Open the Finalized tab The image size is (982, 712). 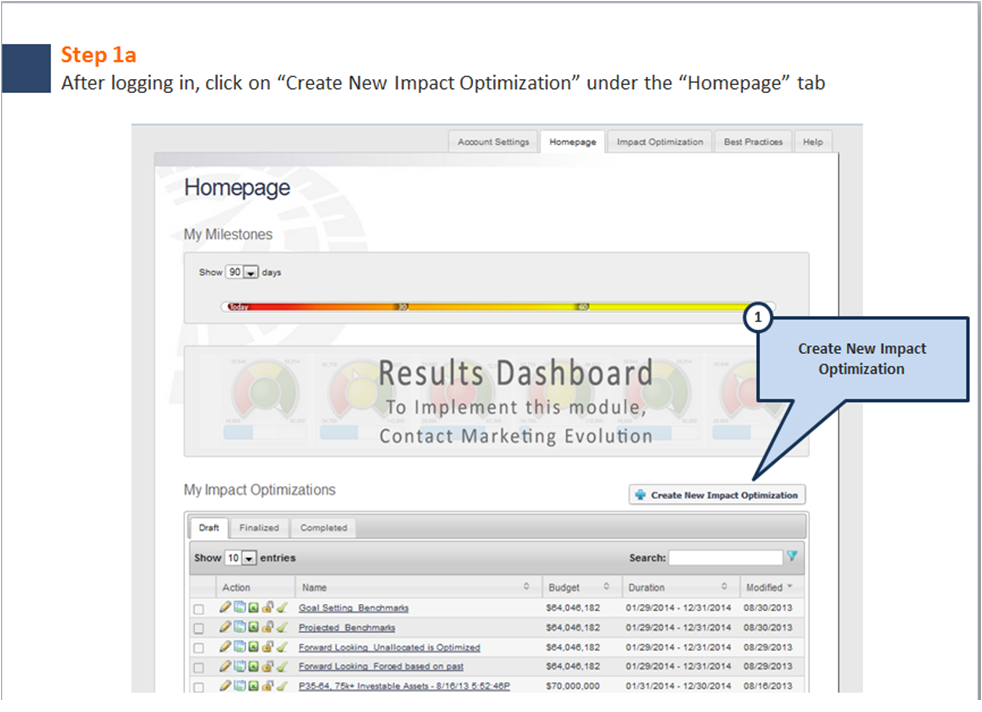259,527
